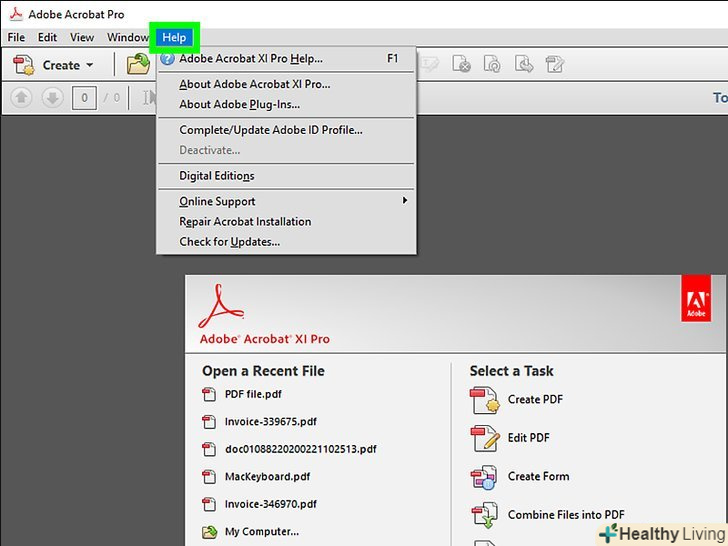Click the Acrobat logo in welcome panel

click(x=220, y=306)
